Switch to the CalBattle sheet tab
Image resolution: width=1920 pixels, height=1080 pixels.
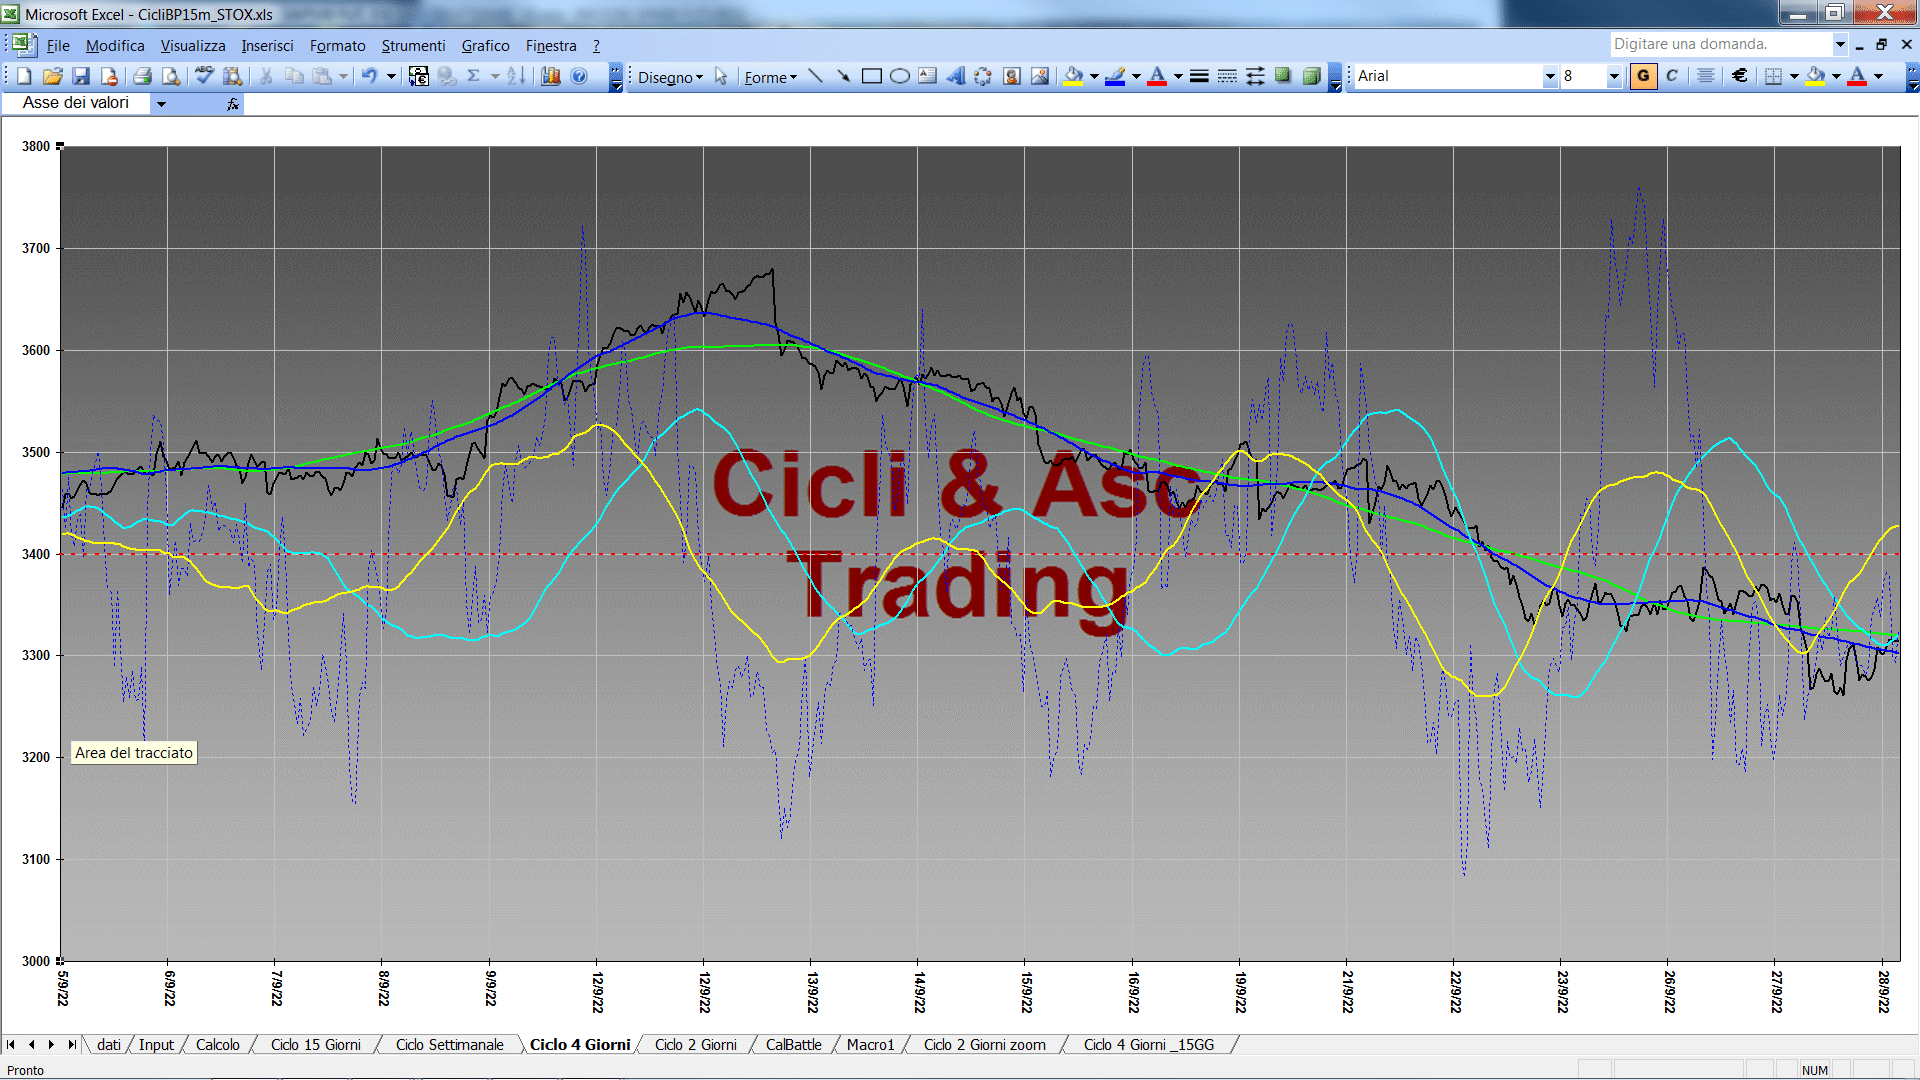(794, 1045)
